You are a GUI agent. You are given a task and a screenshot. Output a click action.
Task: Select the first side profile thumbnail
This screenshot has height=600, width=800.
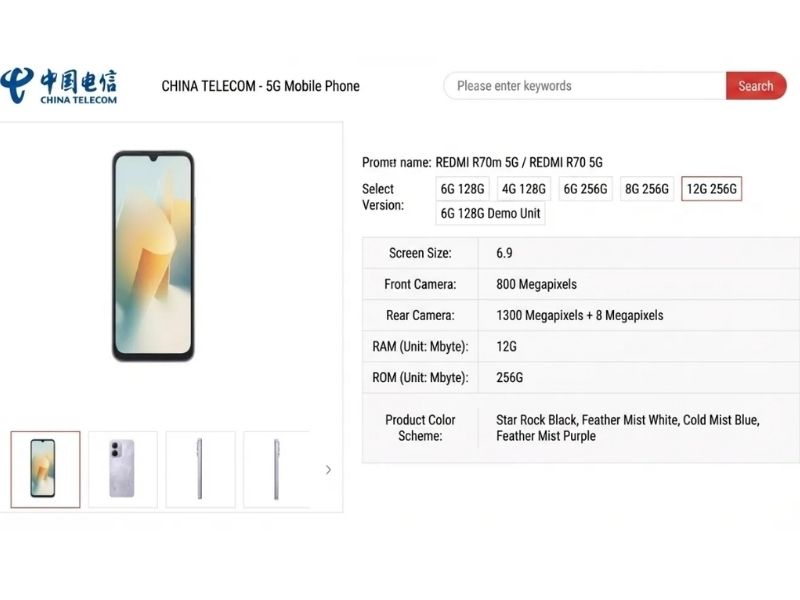[x=200, y=468]
